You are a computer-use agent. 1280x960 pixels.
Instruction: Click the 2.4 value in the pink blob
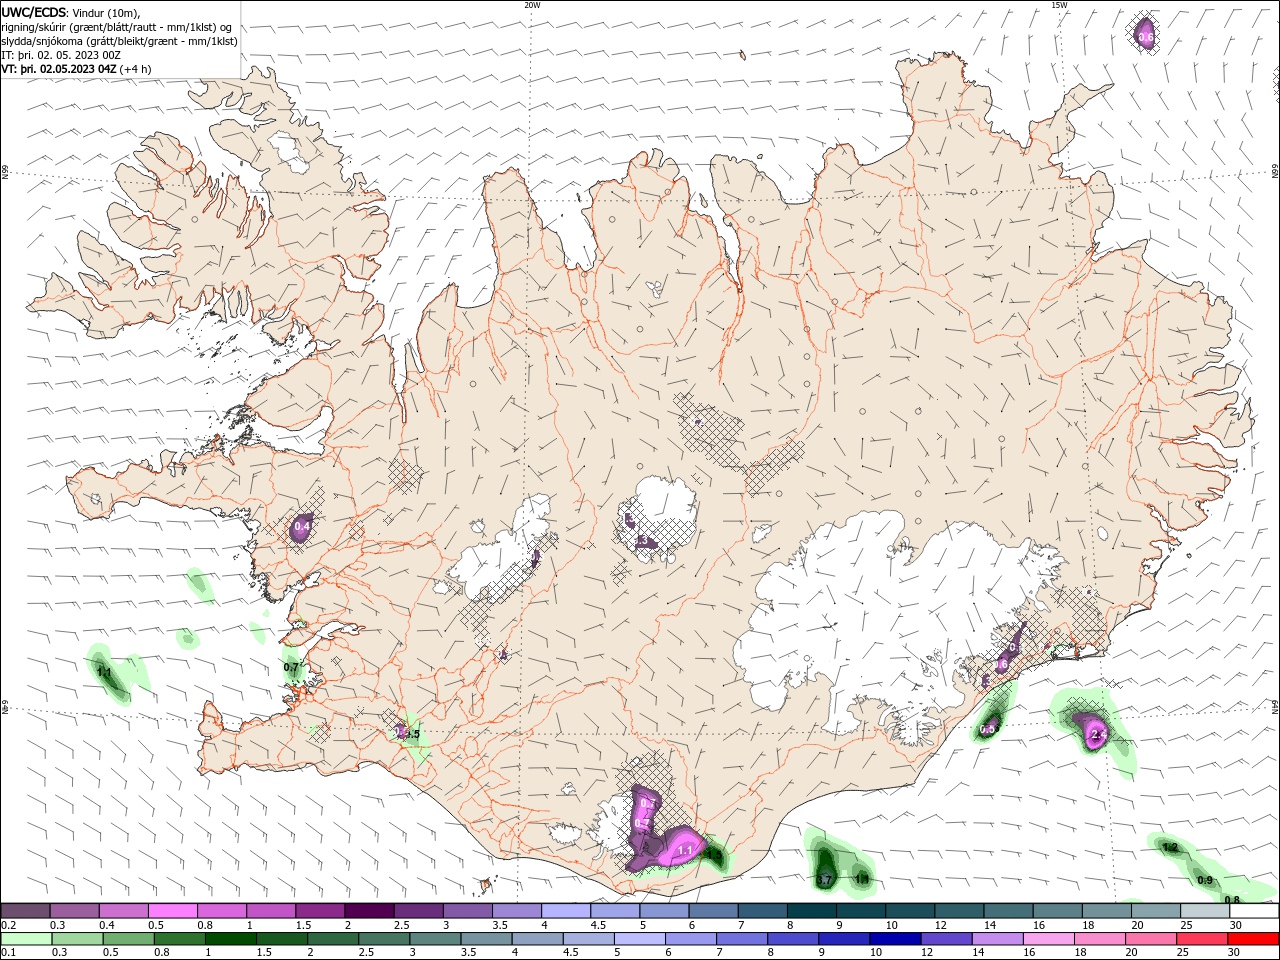pyautogui.click(x=1098, y=736)
